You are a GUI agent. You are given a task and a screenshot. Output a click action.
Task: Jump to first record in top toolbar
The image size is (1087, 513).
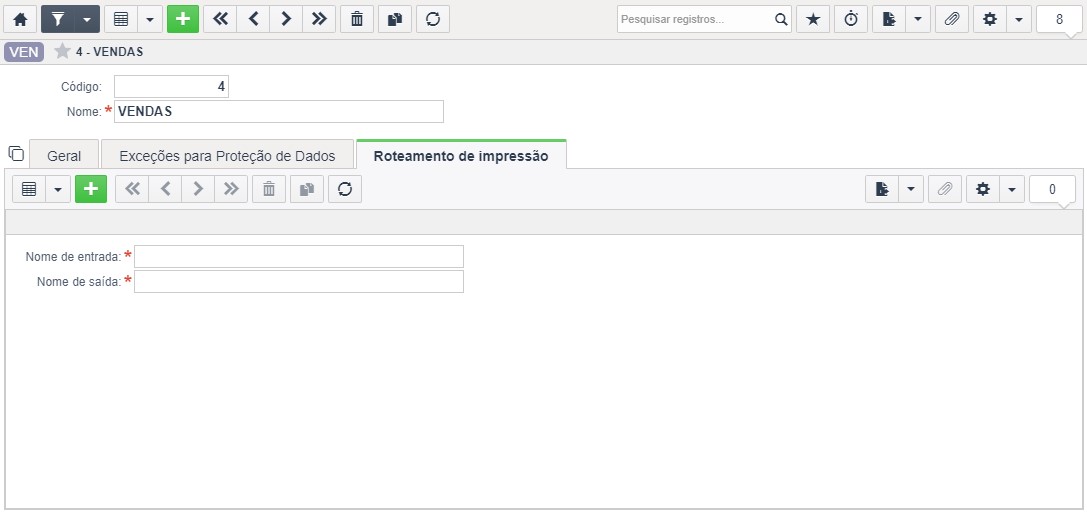(220, 19)
